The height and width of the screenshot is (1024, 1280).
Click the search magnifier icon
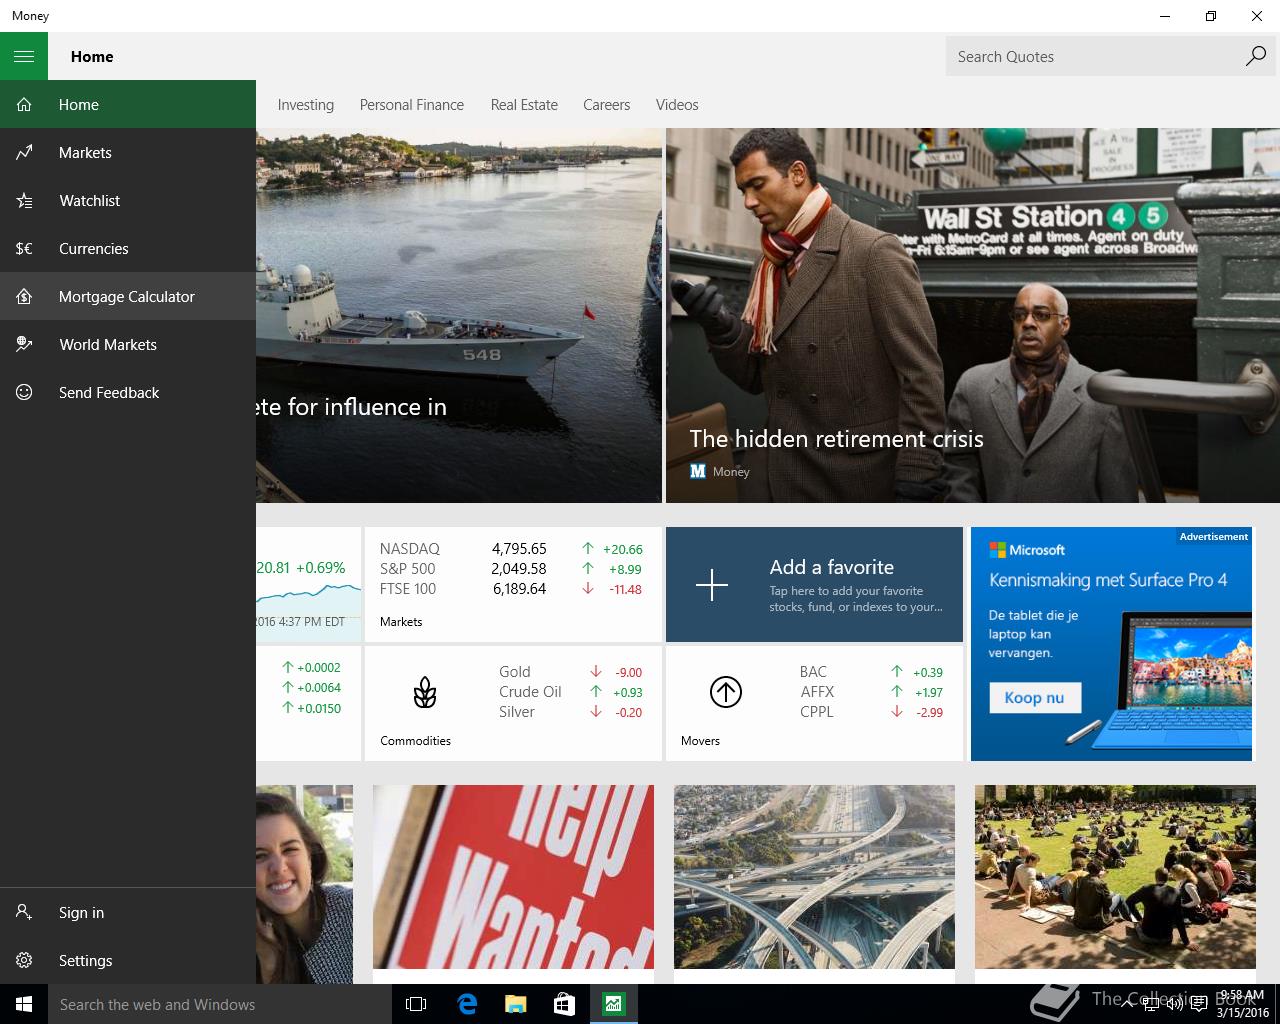click(x=1255, y=56)
